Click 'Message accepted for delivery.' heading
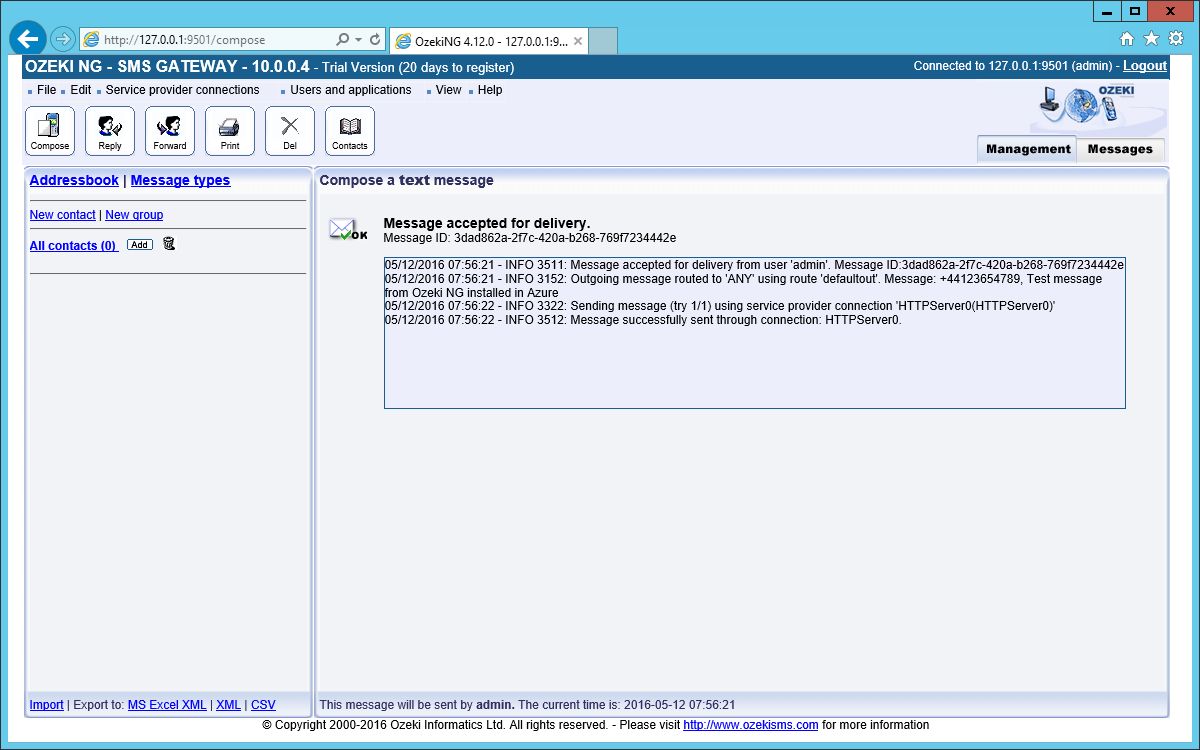1200x750 pixels. [x=487, y=223]
